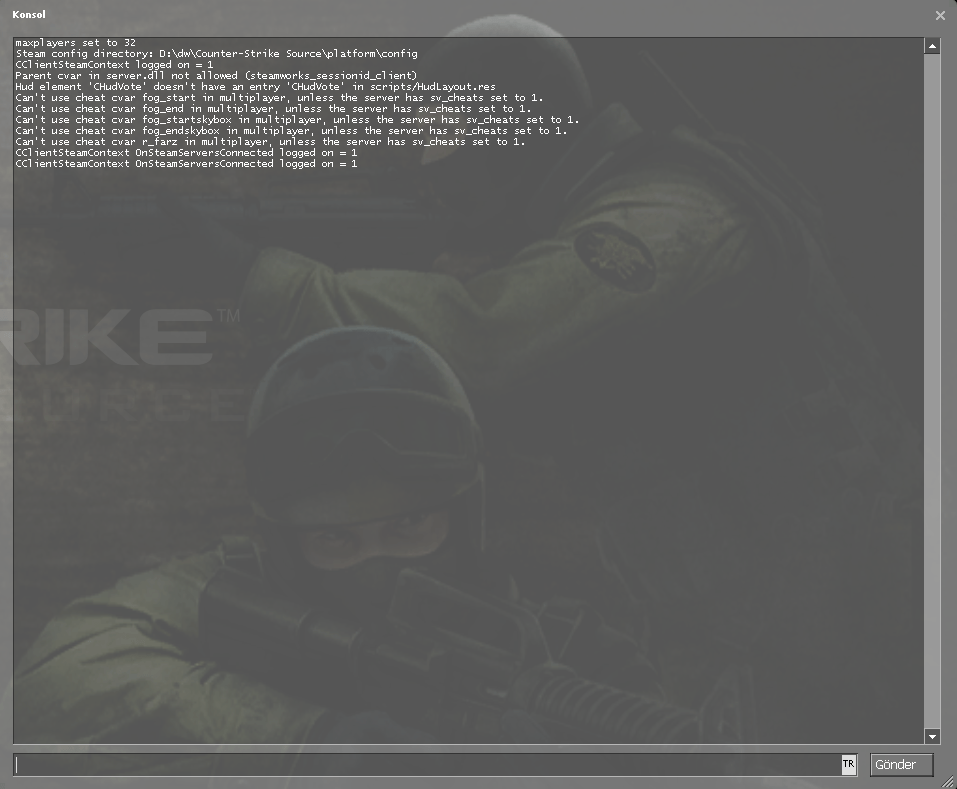957x789 pixels.
Task: Click the console scrollbar track
Action: click(x=932, y=391)
